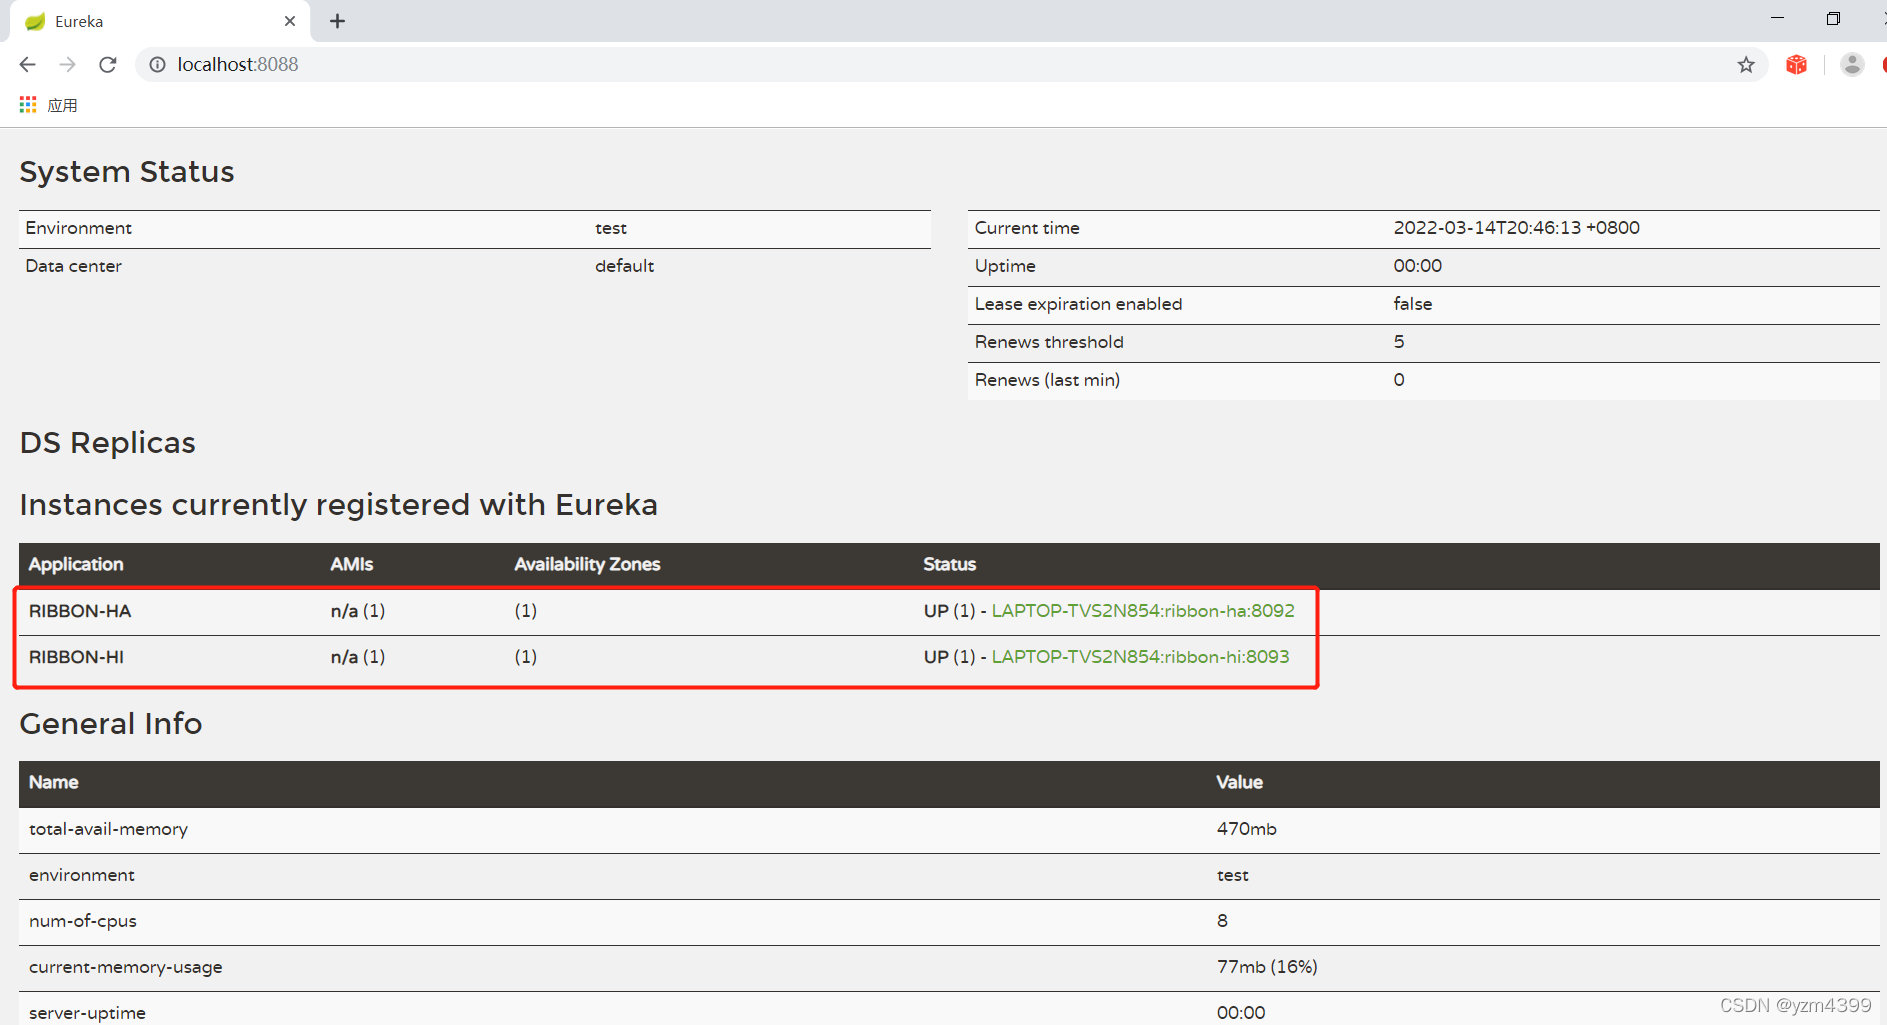Viewport: 1887px width, 1025px height.
Task: Open the ribbon-ha:8092 instance link
Action: point(1143,611)
